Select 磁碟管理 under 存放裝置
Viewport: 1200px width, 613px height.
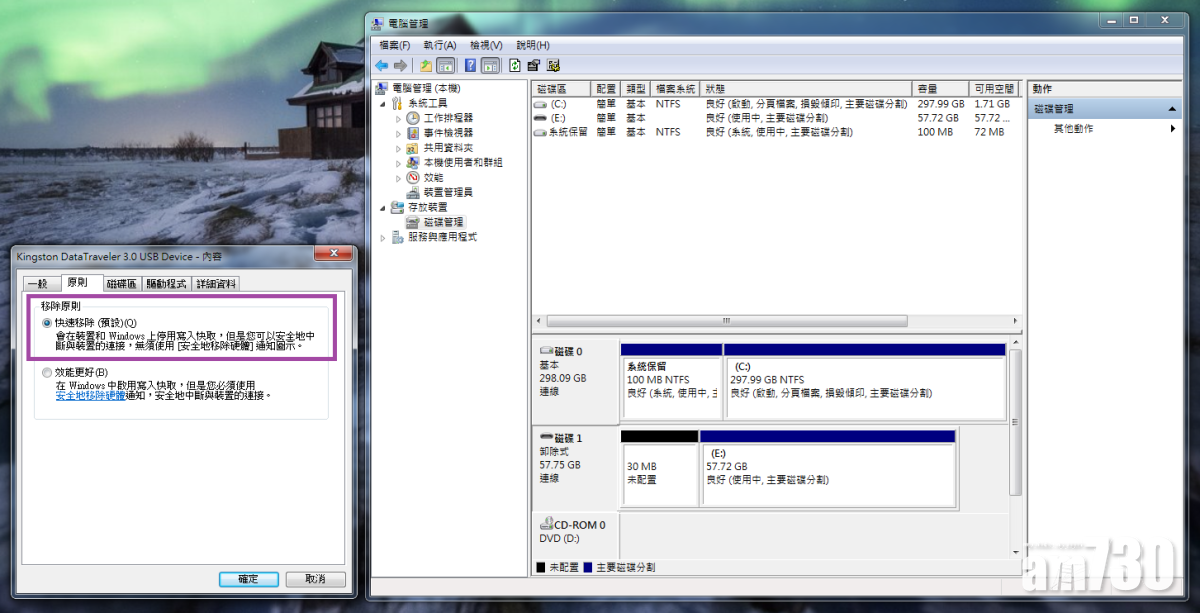point(443,222)
